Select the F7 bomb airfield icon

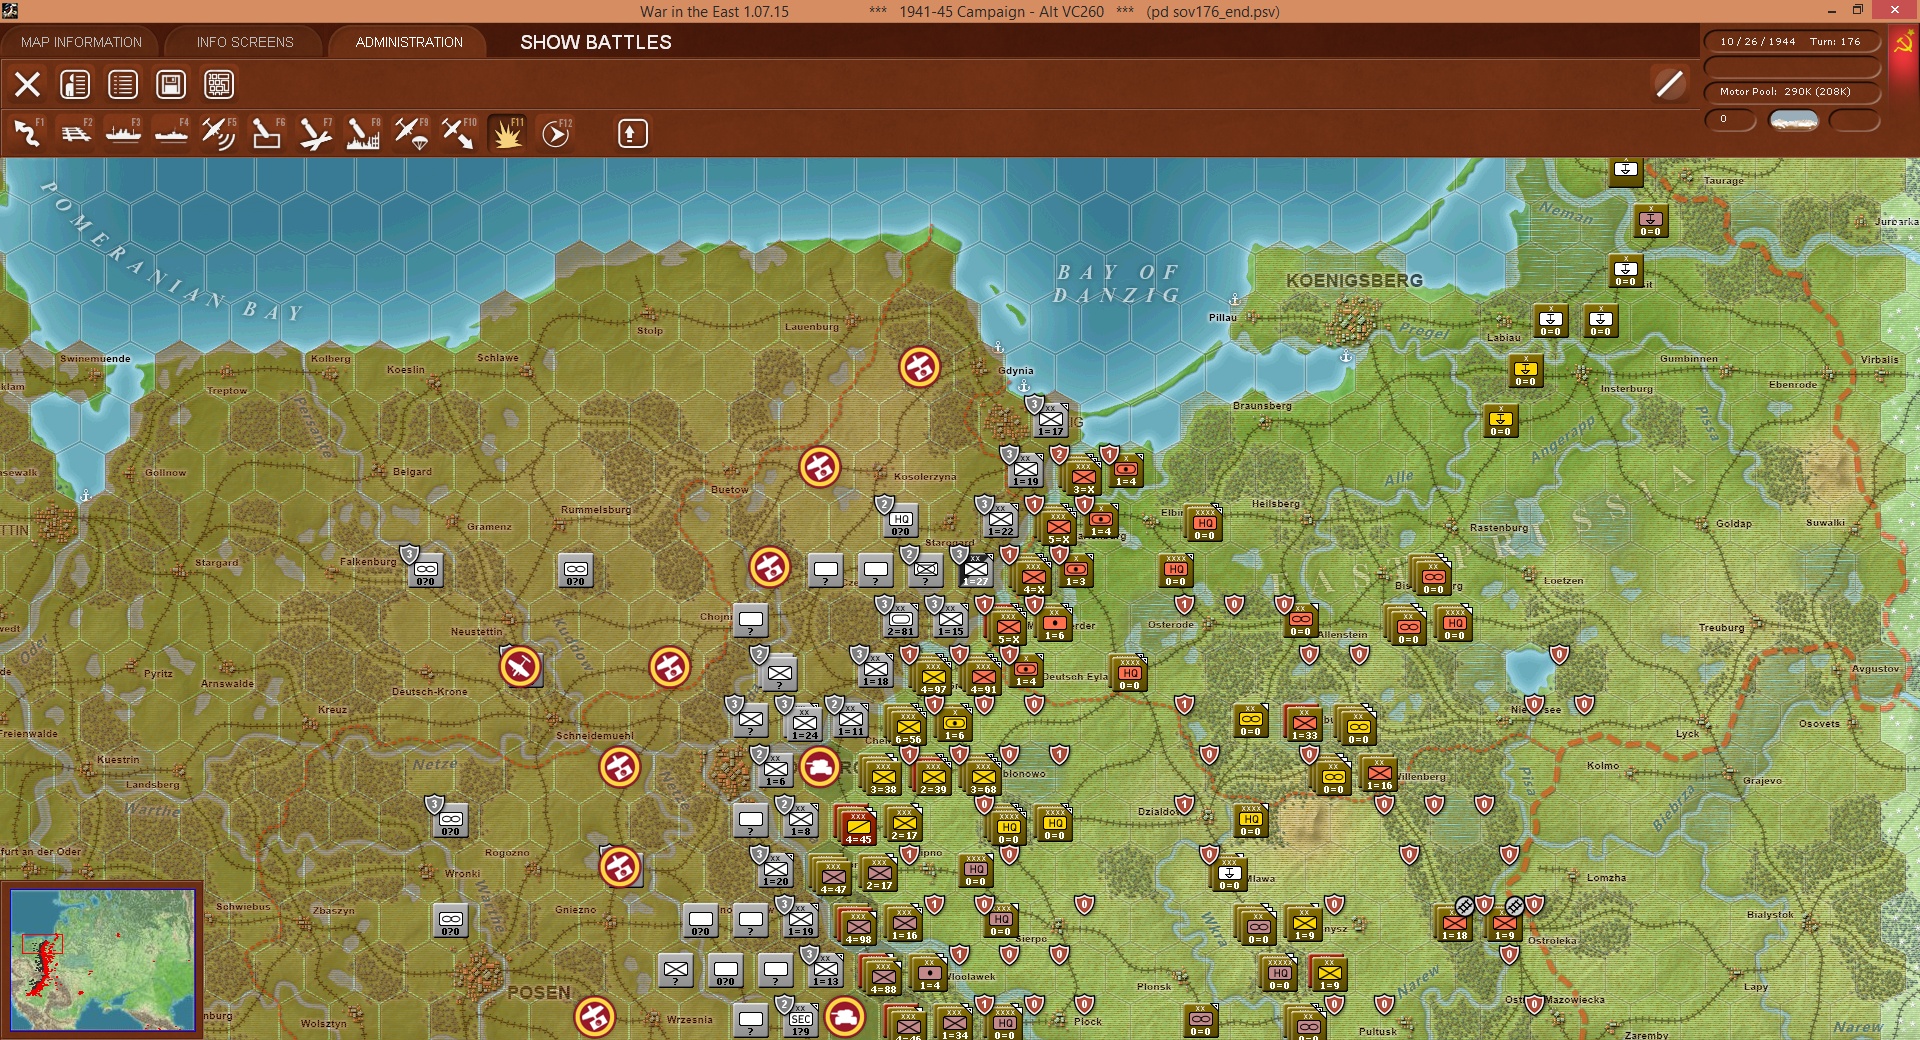315,133
